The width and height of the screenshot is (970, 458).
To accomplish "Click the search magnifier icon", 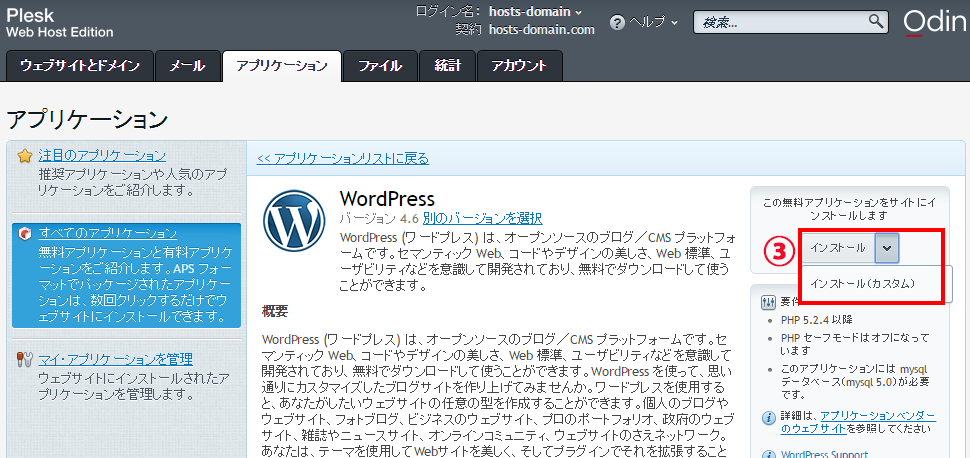I will tap(877, 22).
